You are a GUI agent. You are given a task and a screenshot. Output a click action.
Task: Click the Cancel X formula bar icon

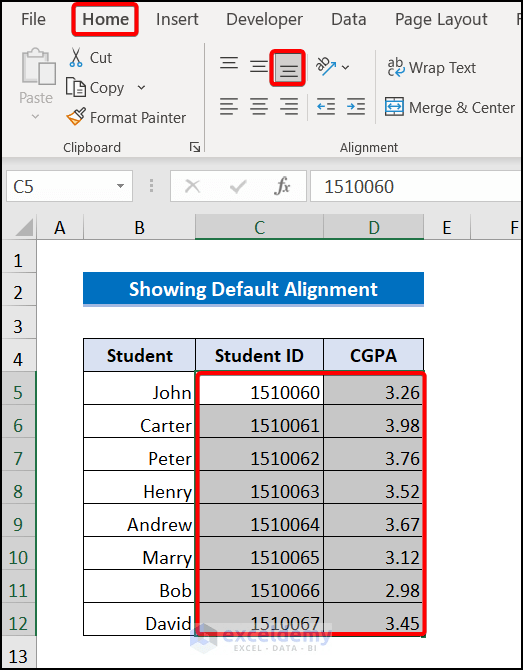click(x=192, y=186)
